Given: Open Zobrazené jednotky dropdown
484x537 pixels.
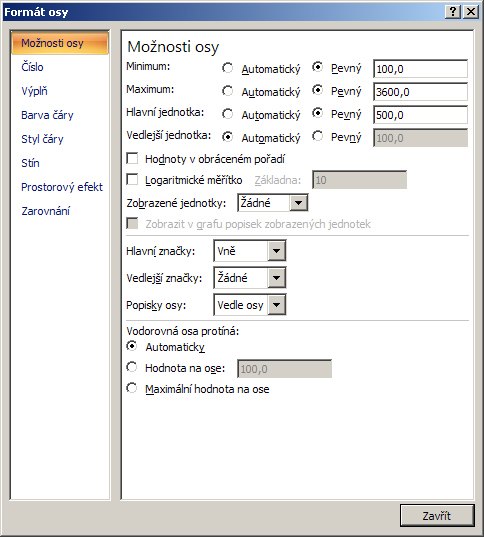Looking at the screenshot, I should pyautogui.click(x=298, y=203).
